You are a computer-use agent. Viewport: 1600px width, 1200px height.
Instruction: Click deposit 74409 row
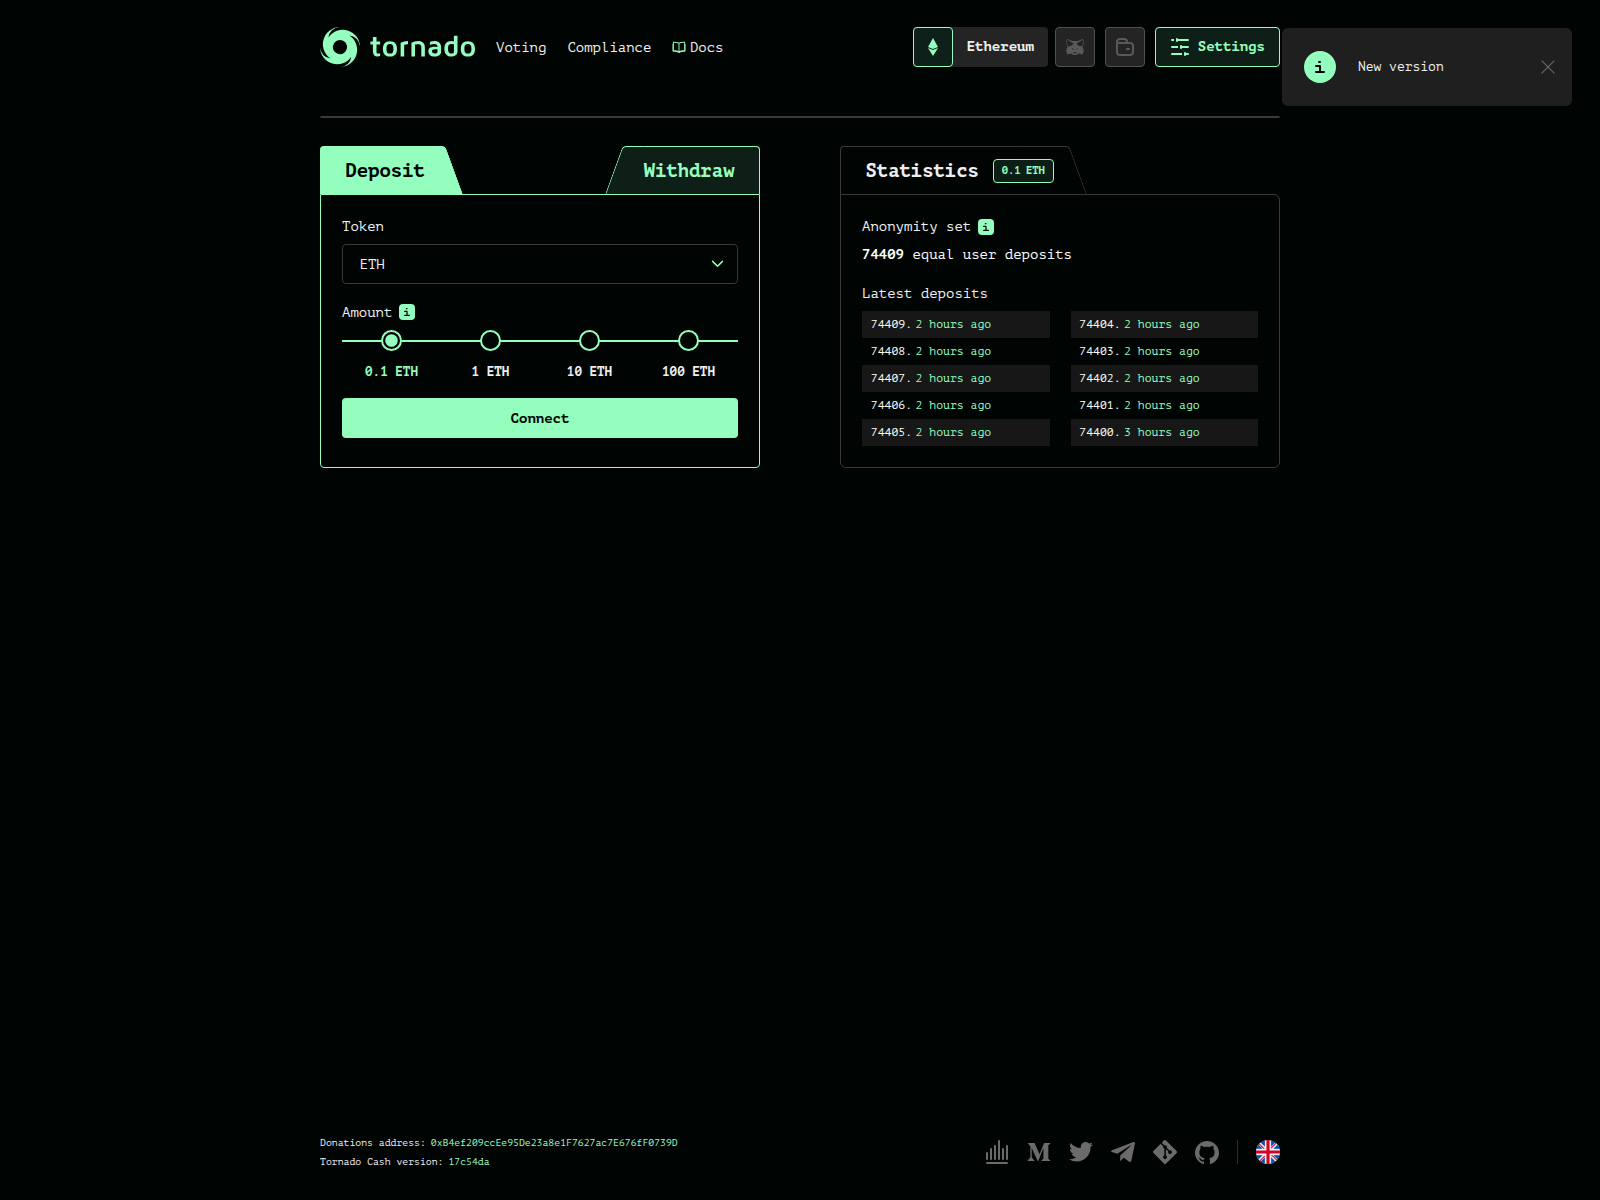pos(956,324)
